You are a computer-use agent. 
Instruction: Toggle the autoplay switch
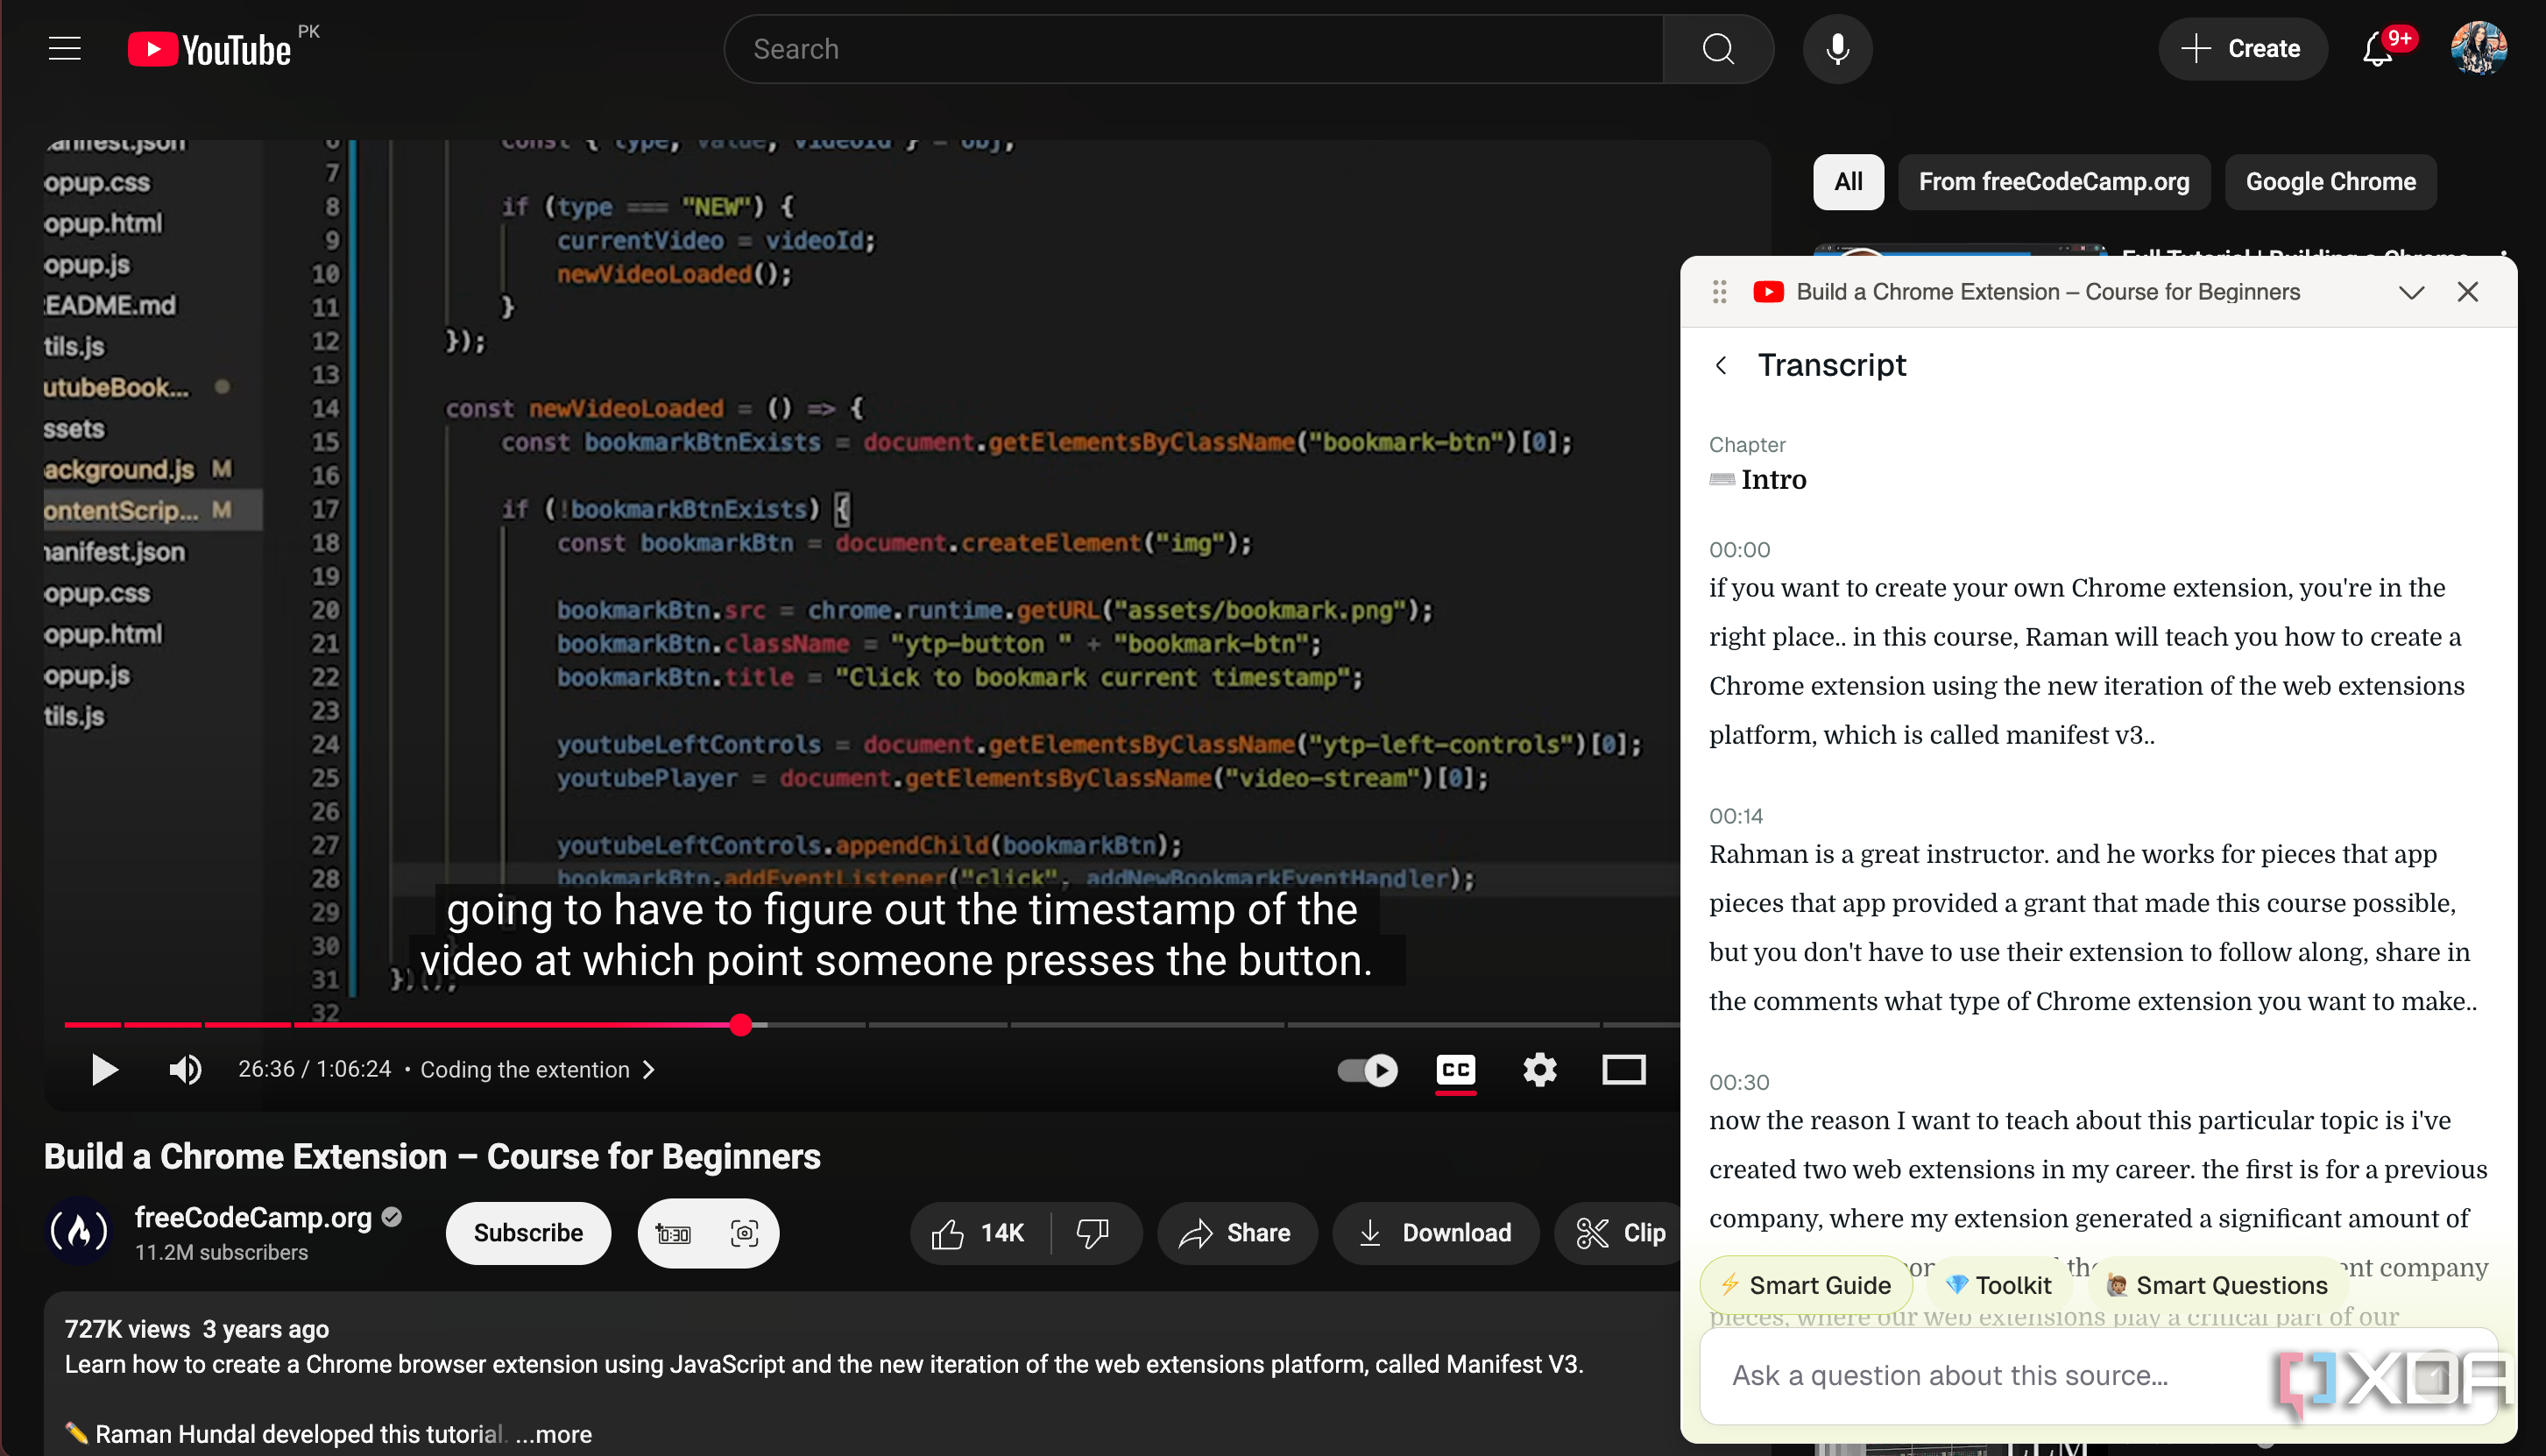pos(1367,1070)
